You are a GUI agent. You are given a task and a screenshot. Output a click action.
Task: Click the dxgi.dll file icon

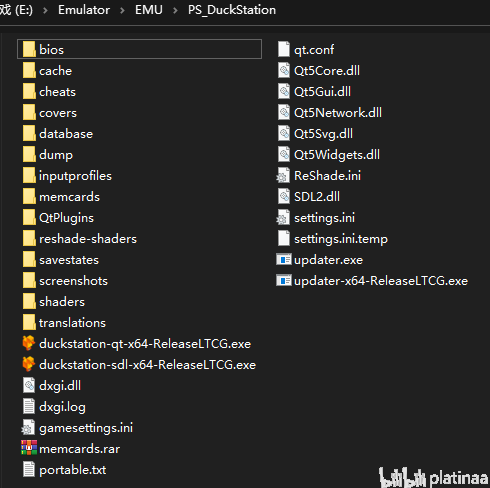click(x=29, y=386)
